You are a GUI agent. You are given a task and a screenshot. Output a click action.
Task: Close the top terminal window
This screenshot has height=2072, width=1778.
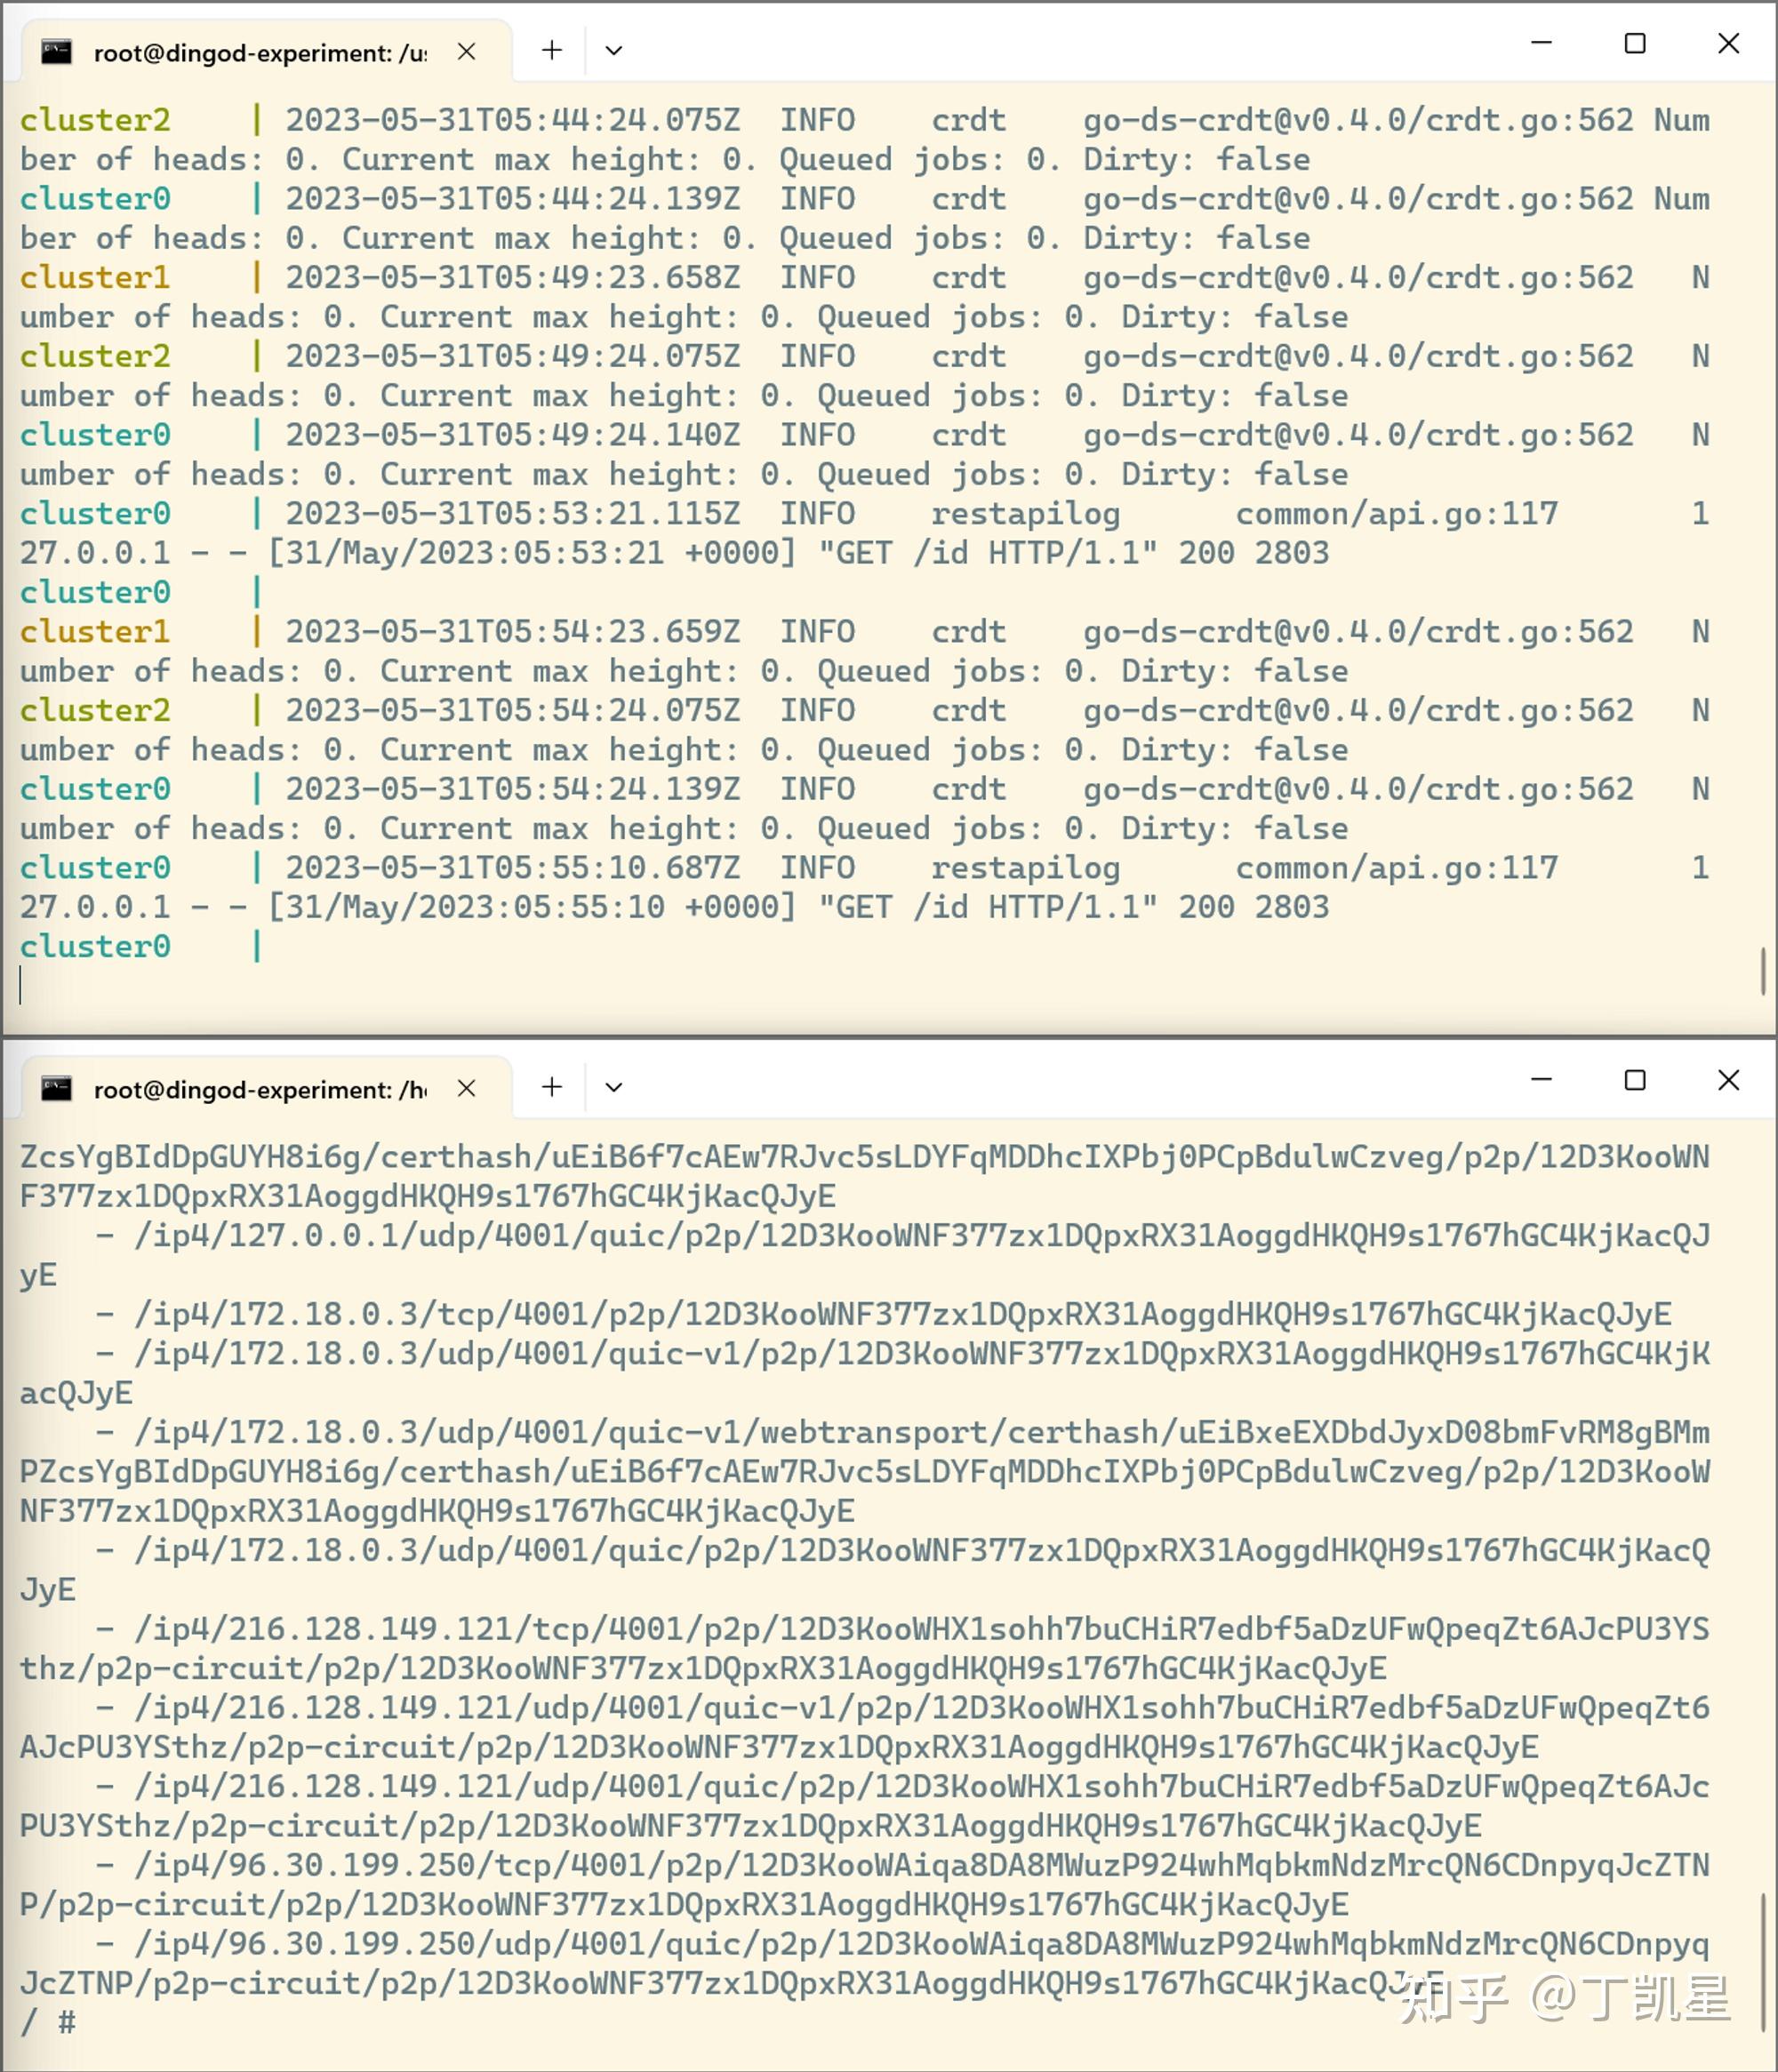[x=1728, y=43]
